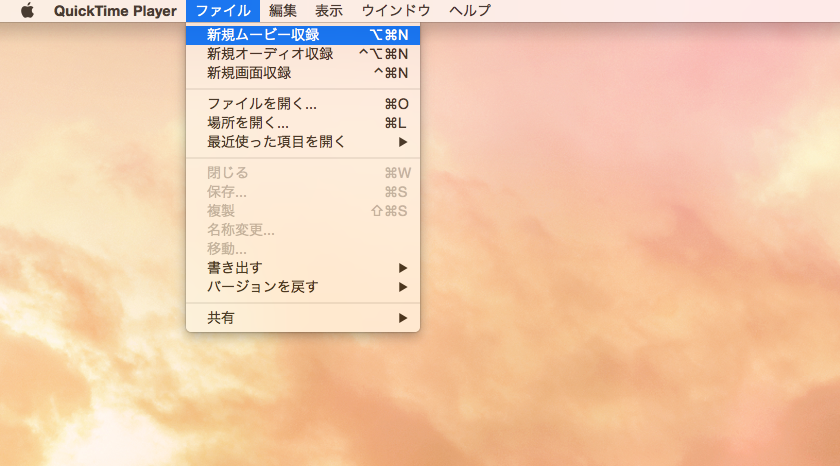840x466 pixels.
Task: Open the 表示 menu
Action: pos(329,11)
